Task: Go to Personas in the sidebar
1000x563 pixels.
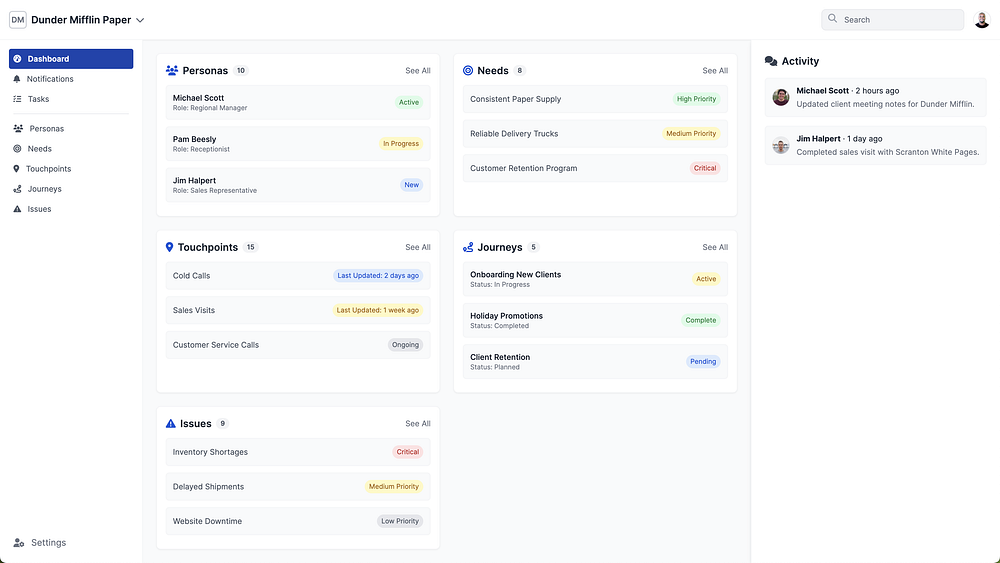Action: (71, 129)
